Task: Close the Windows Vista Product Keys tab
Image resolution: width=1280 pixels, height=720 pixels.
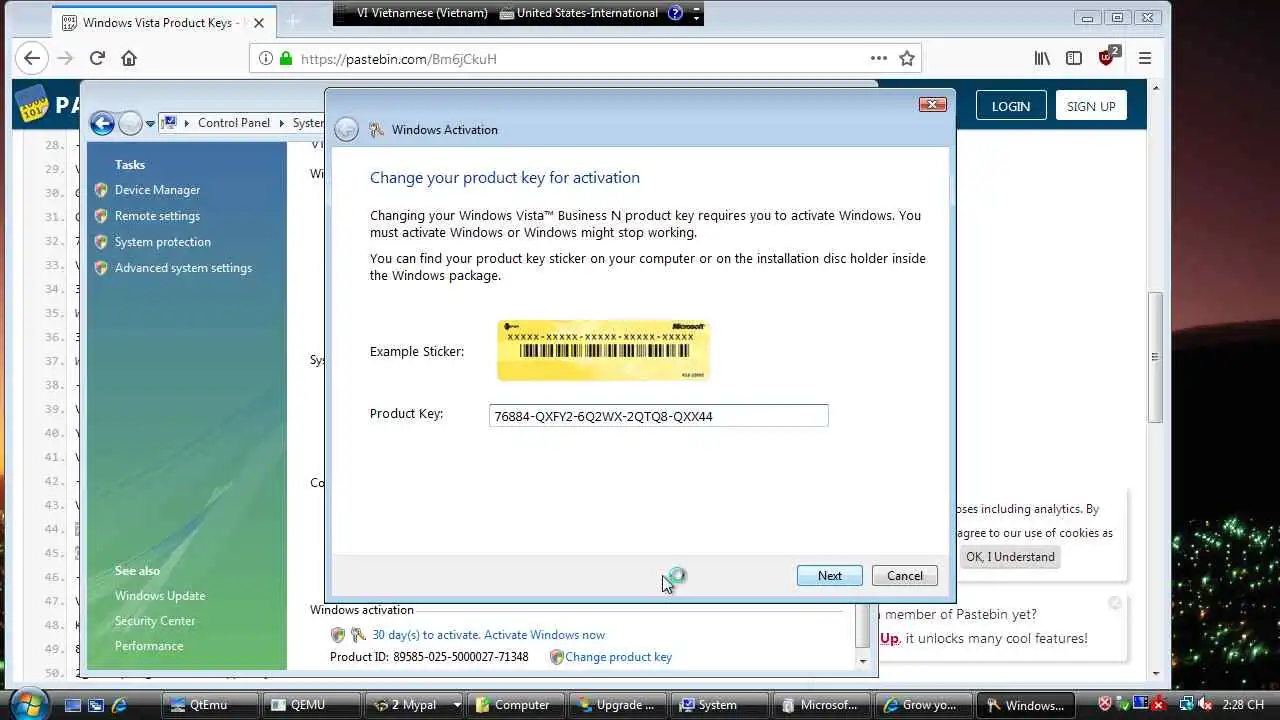Action: click(259, 22)
